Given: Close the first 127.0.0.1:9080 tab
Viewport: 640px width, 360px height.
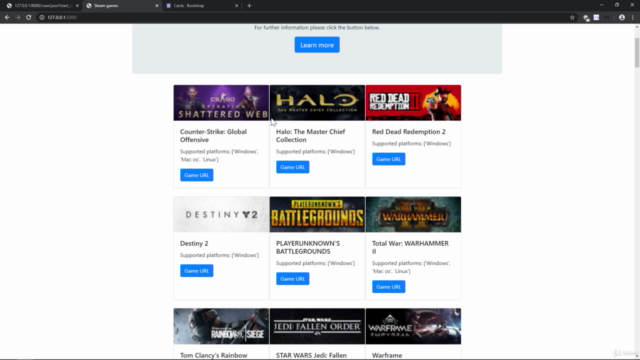Looking at the screenshot, I should tap(77, 6).
